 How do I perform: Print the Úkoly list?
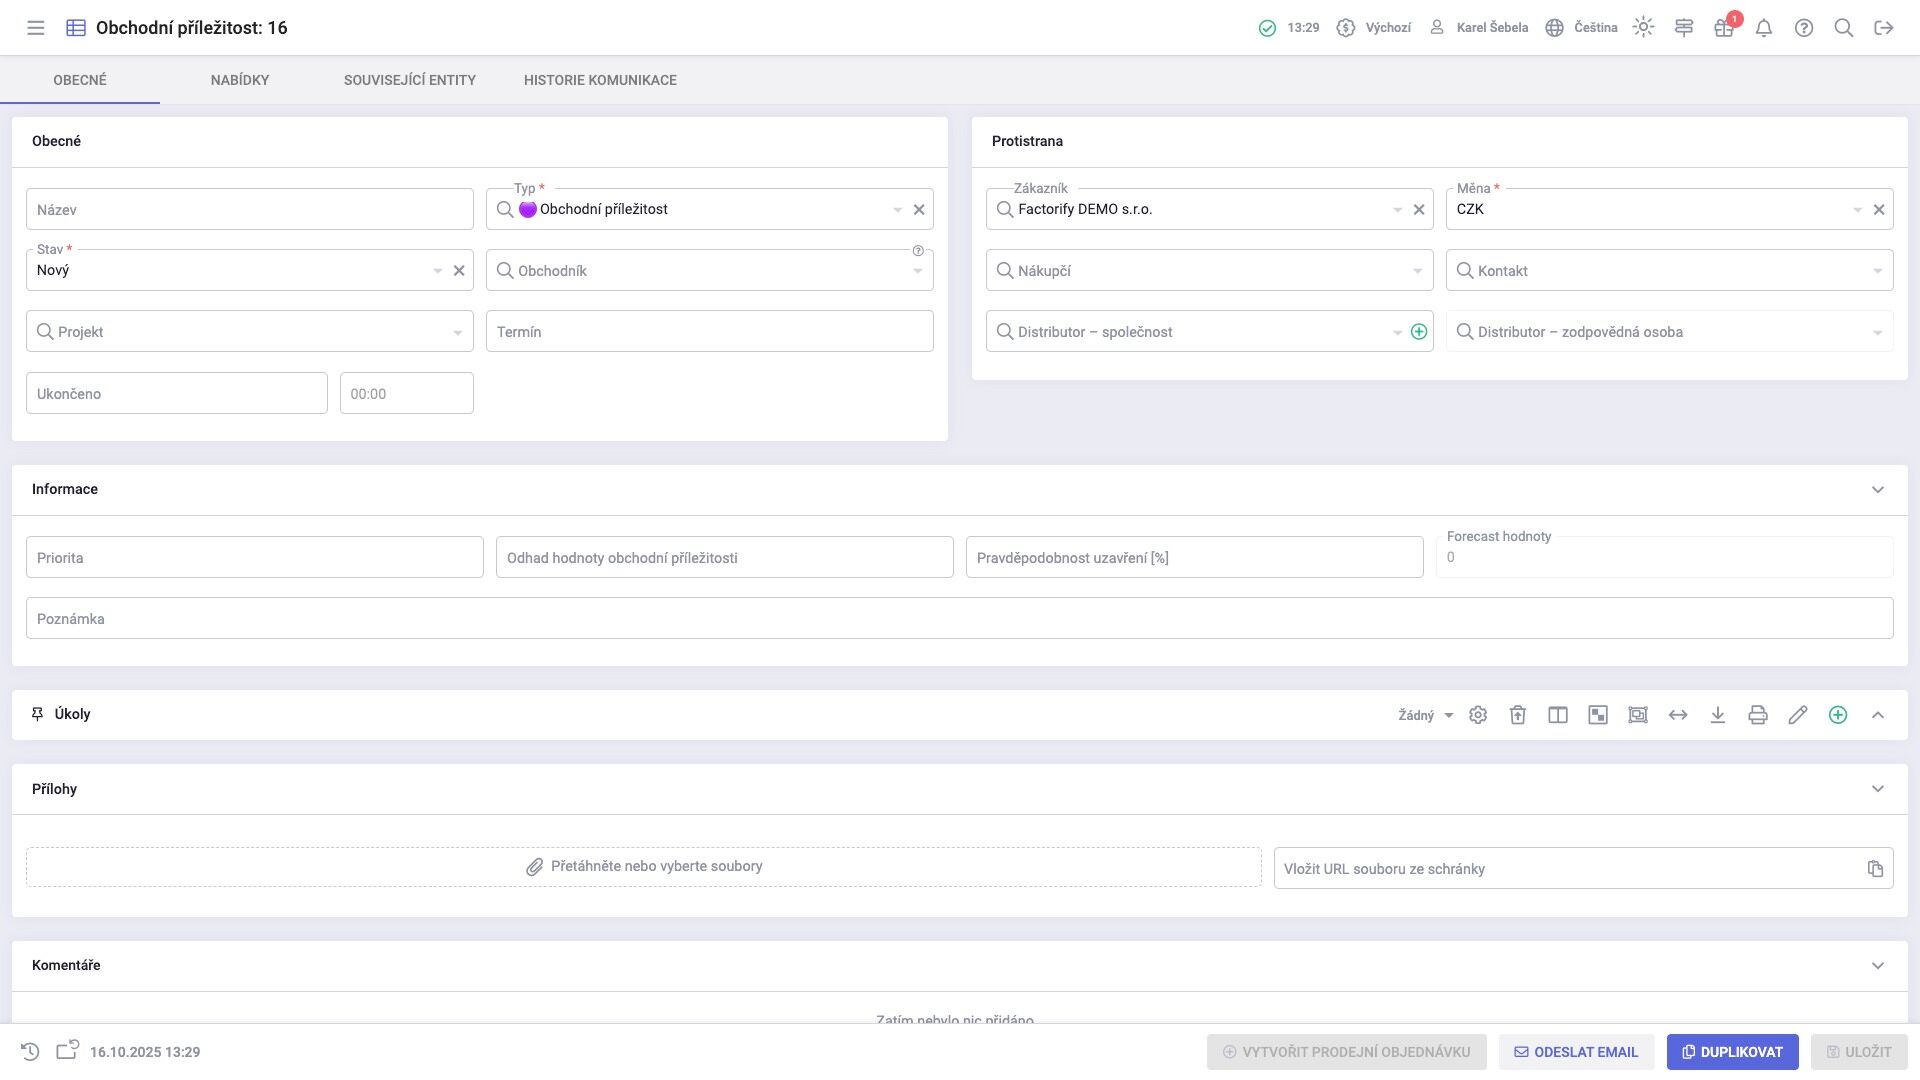click(x=1758, y=715)
